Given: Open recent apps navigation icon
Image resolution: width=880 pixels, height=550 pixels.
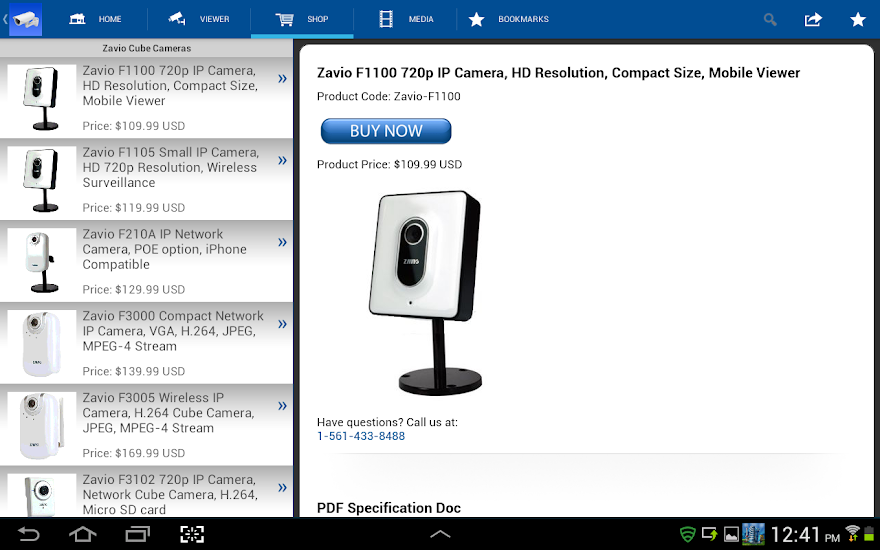Looking at the screenshot, I should coord(138,534).
